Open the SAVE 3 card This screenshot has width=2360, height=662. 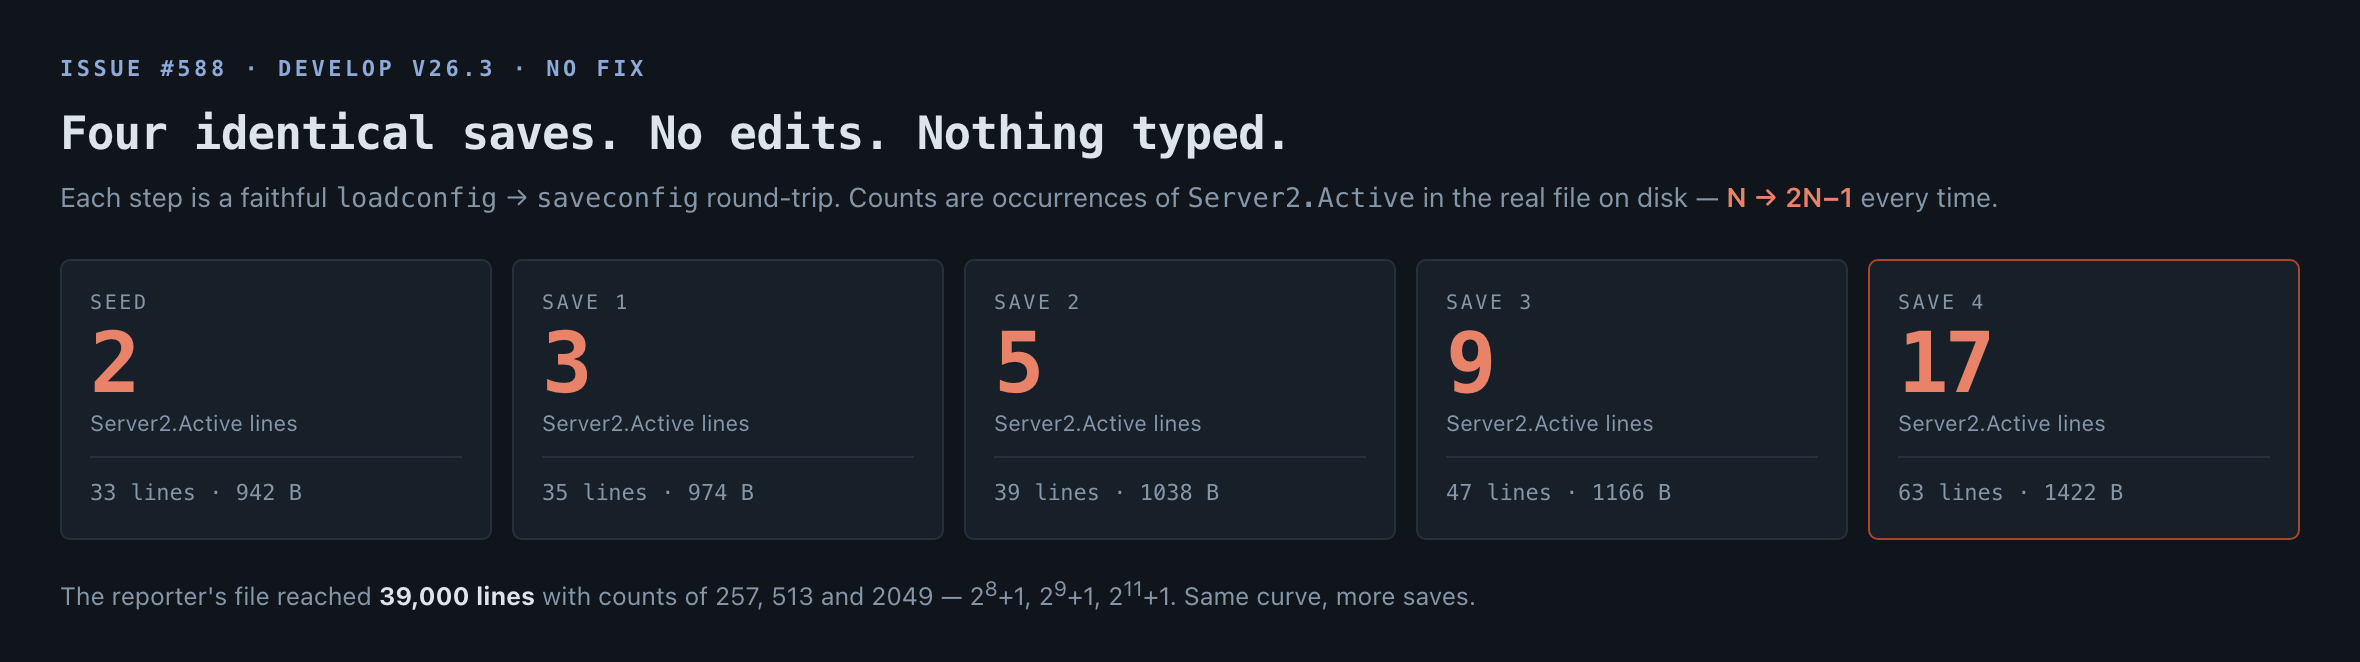click(x=1632, y=399)
